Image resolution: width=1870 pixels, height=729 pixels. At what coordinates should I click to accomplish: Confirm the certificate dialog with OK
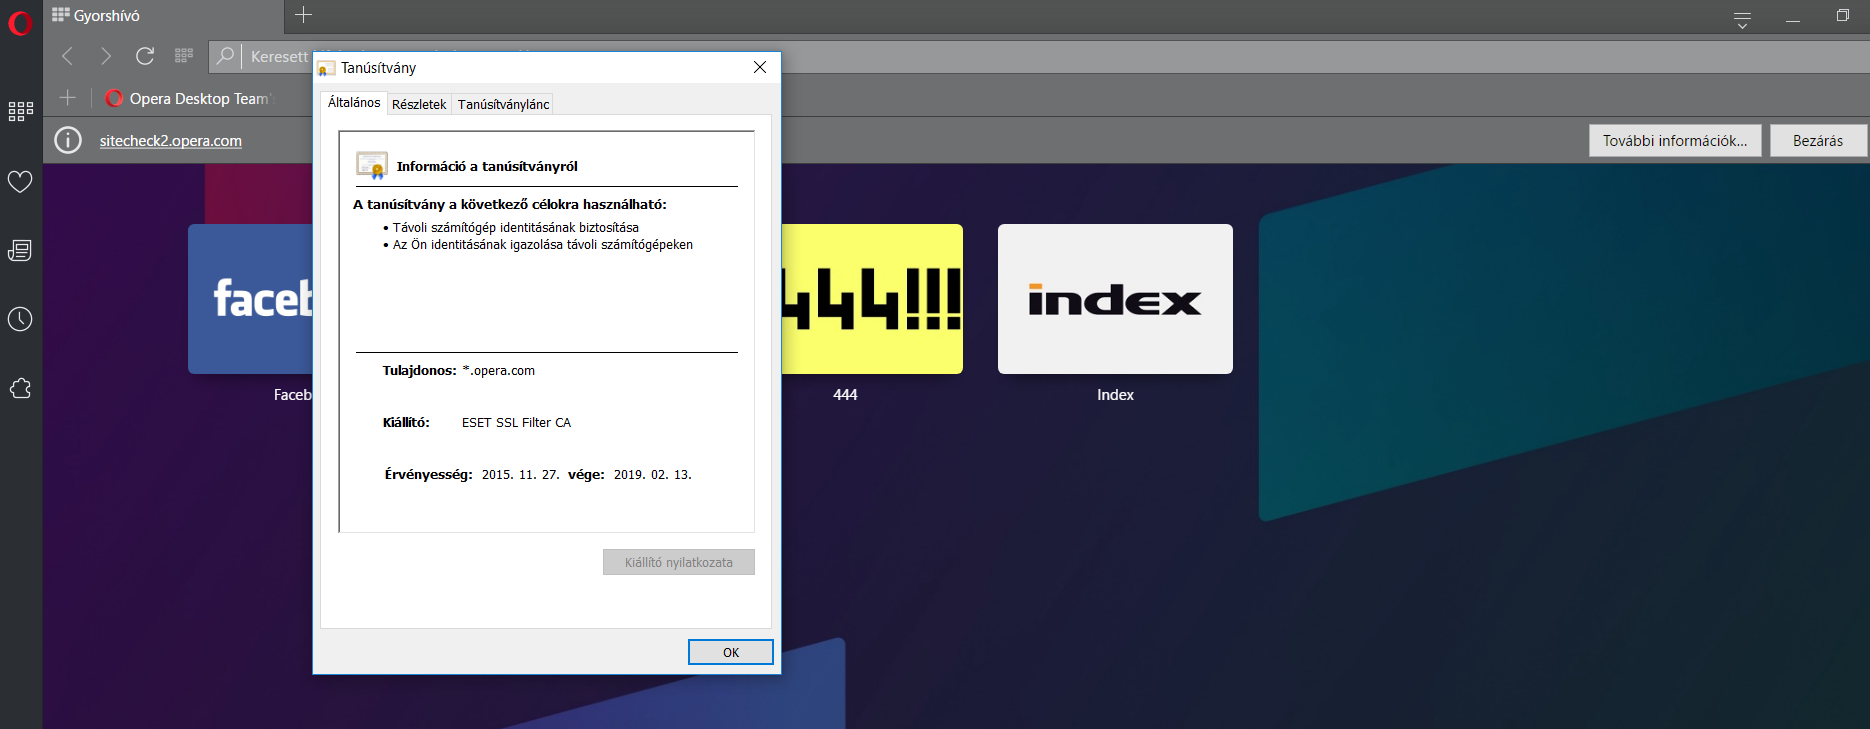731,652
